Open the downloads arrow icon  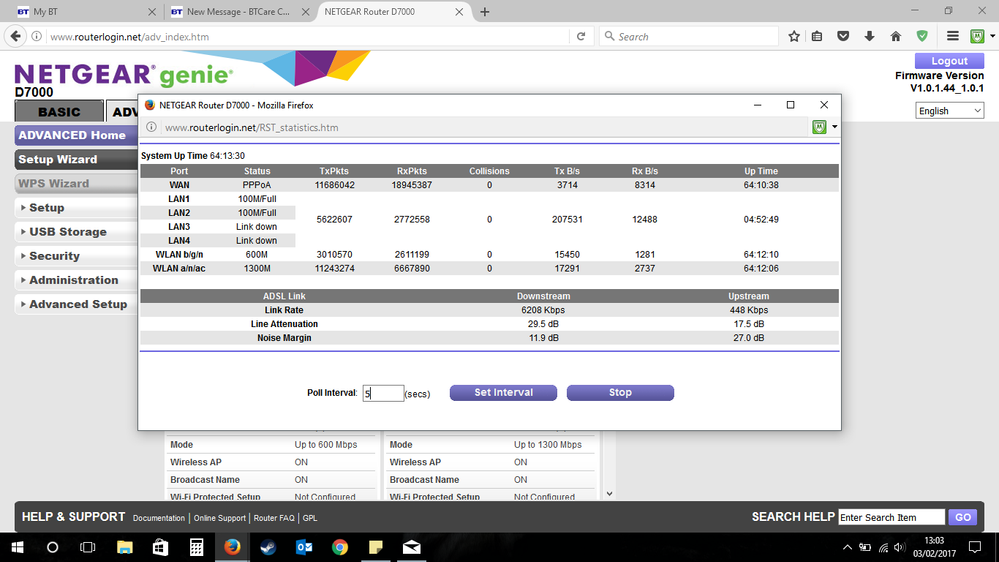click(x=869, y=36)
